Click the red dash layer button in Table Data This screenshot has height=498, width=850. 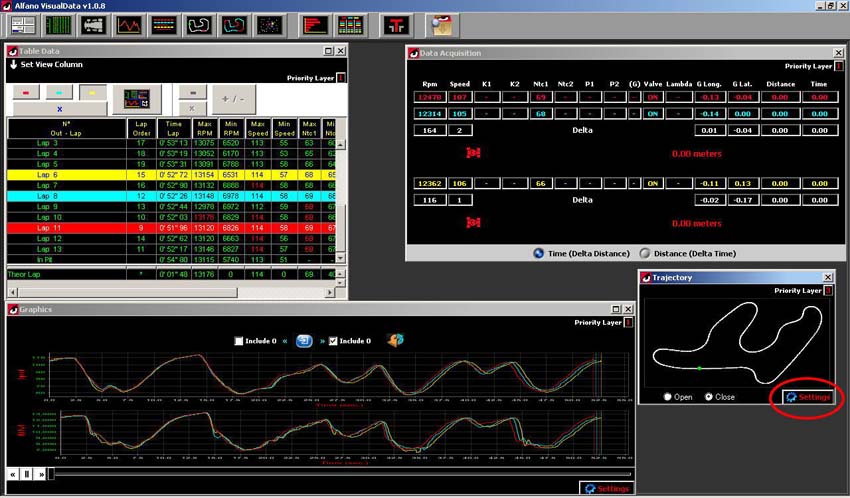pos(26,93)
